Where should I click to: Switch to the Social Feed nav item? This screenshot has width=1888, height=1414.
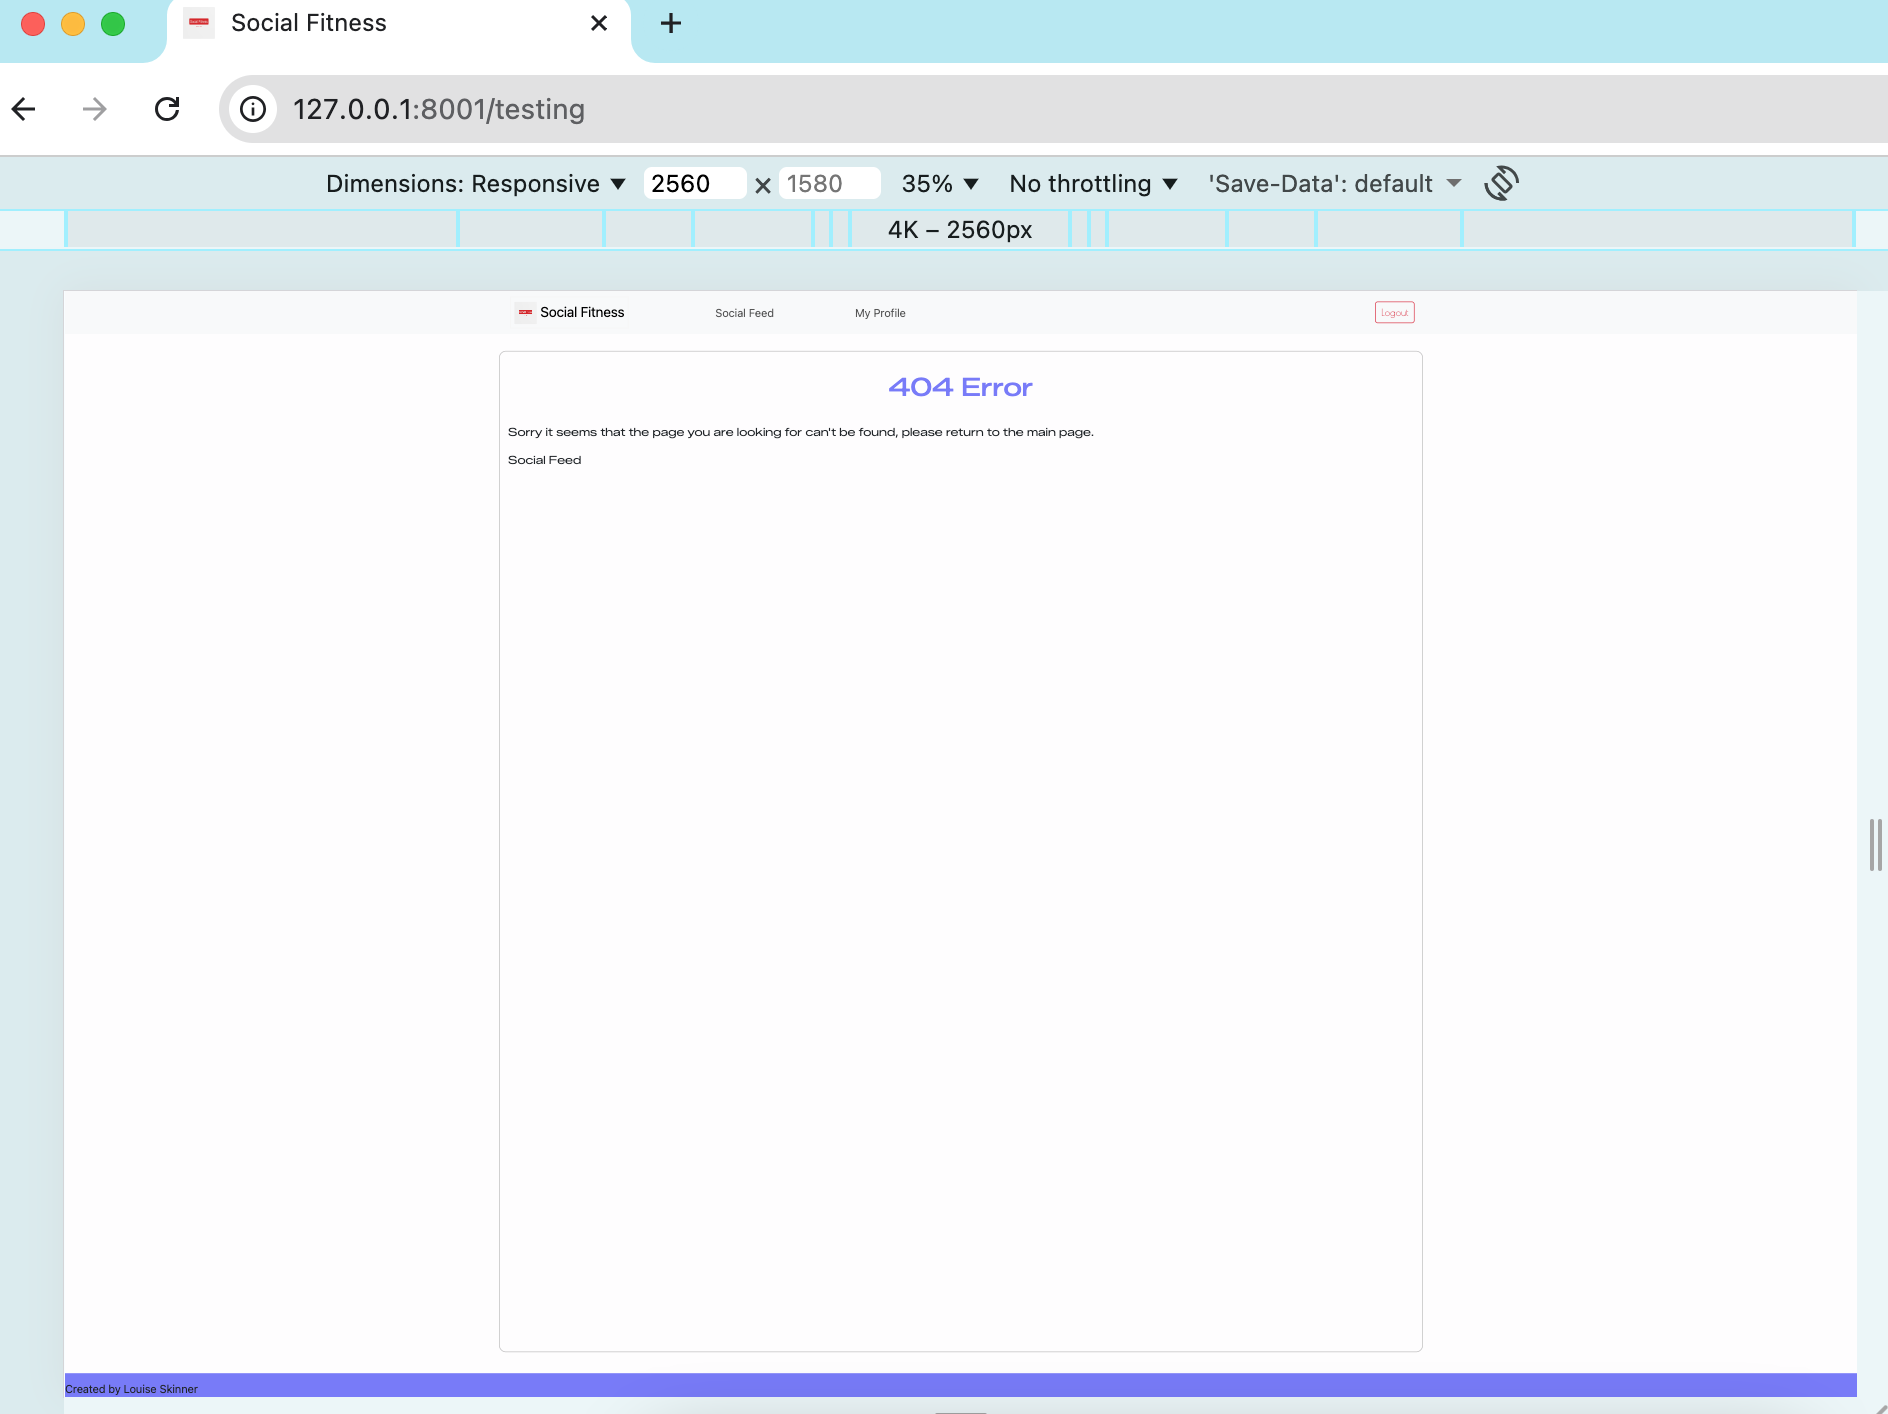click(x=744, y=312)
